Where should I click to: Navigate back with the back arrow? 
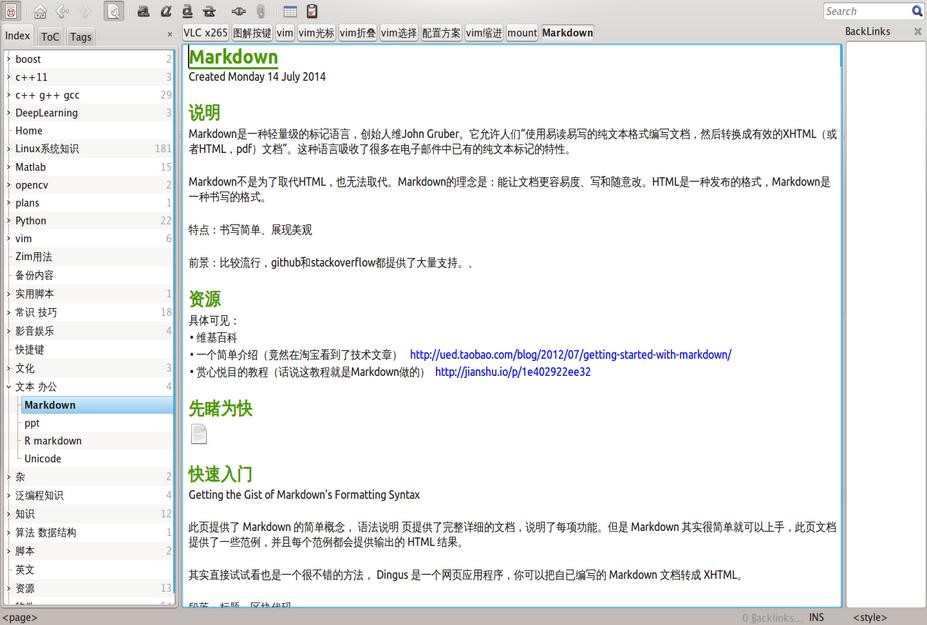[63, 12]
